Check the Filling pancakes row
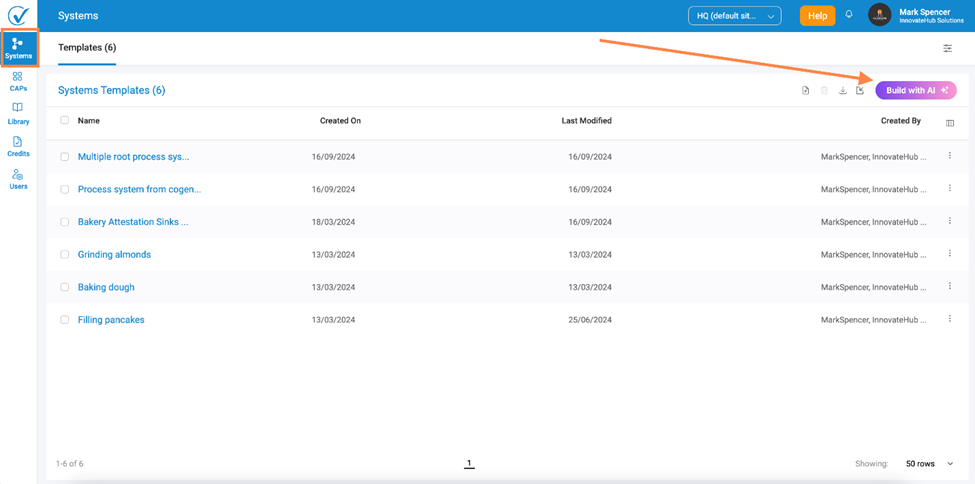 click(65, 320)
